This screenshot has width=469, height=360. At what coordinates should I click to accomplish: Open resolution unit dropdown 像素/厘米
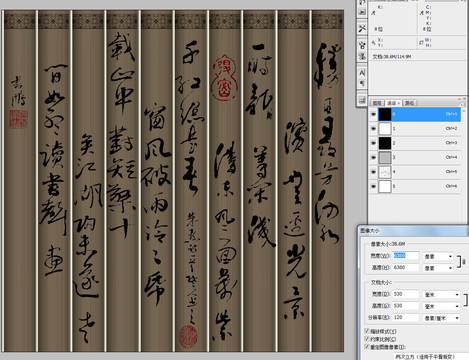[x=441, y=318]
